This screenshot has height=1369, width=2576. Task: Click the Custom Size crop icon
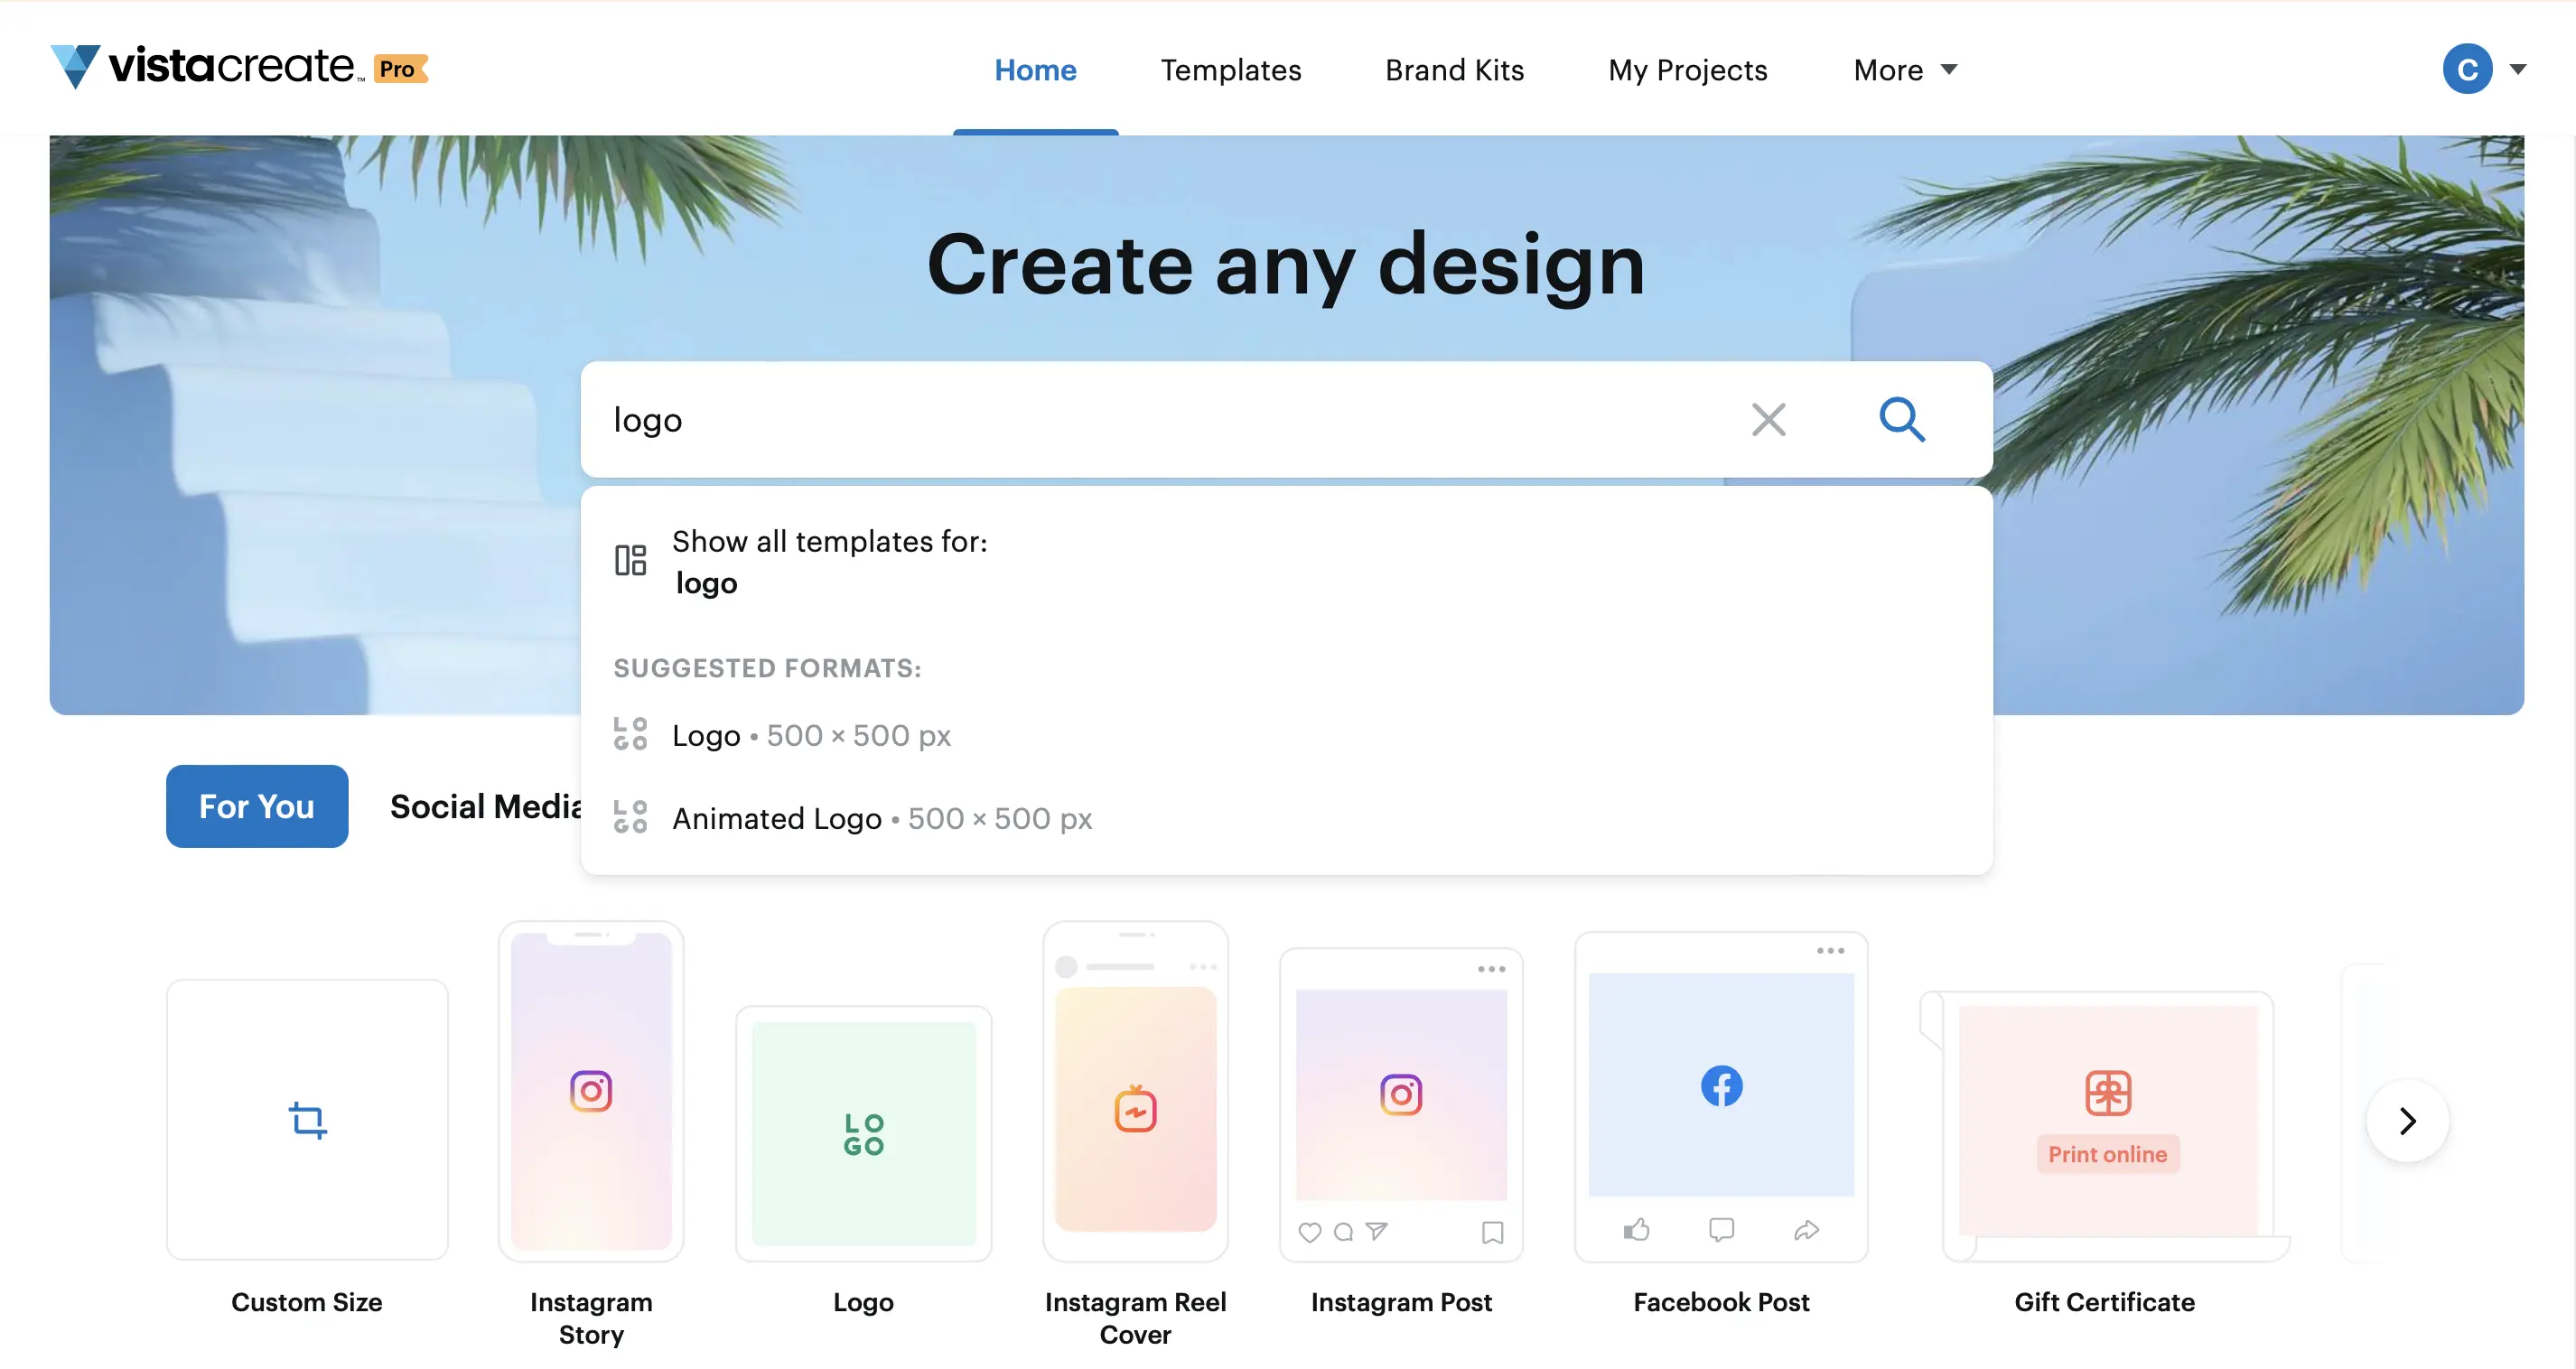[x=307, y=1120]
